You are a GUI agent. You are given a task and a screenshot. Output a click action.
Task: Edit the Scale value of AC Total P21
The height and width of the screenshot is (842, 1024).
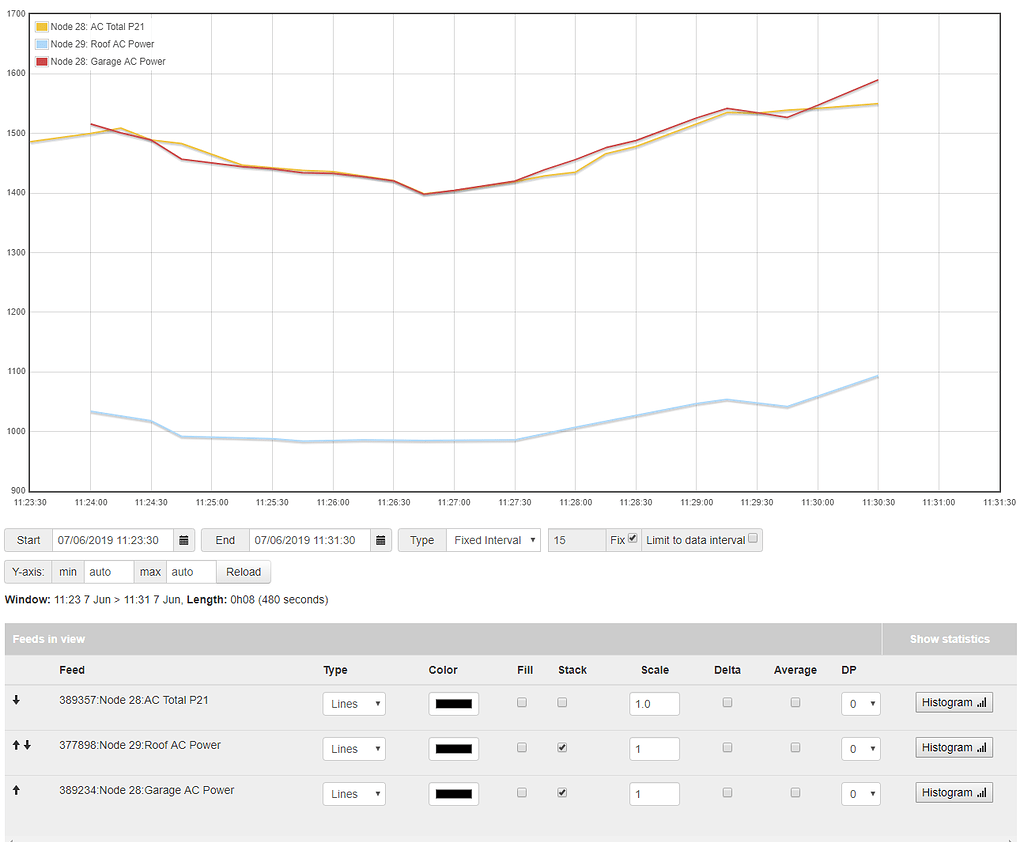pos(654,703)
